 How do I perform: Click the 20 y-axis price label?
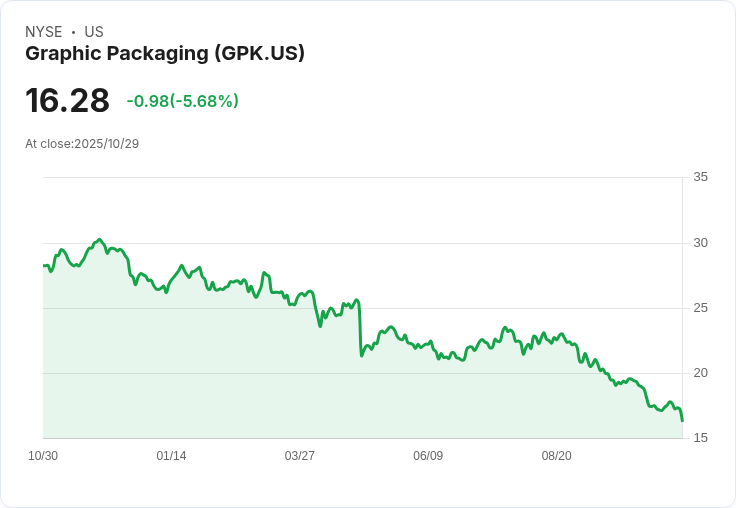(x=700, y=373)
